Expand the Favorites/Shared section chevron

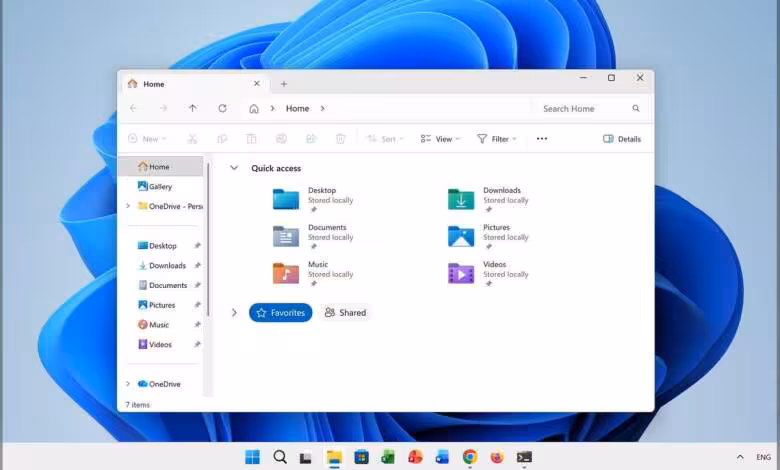(x=234, y=313)
